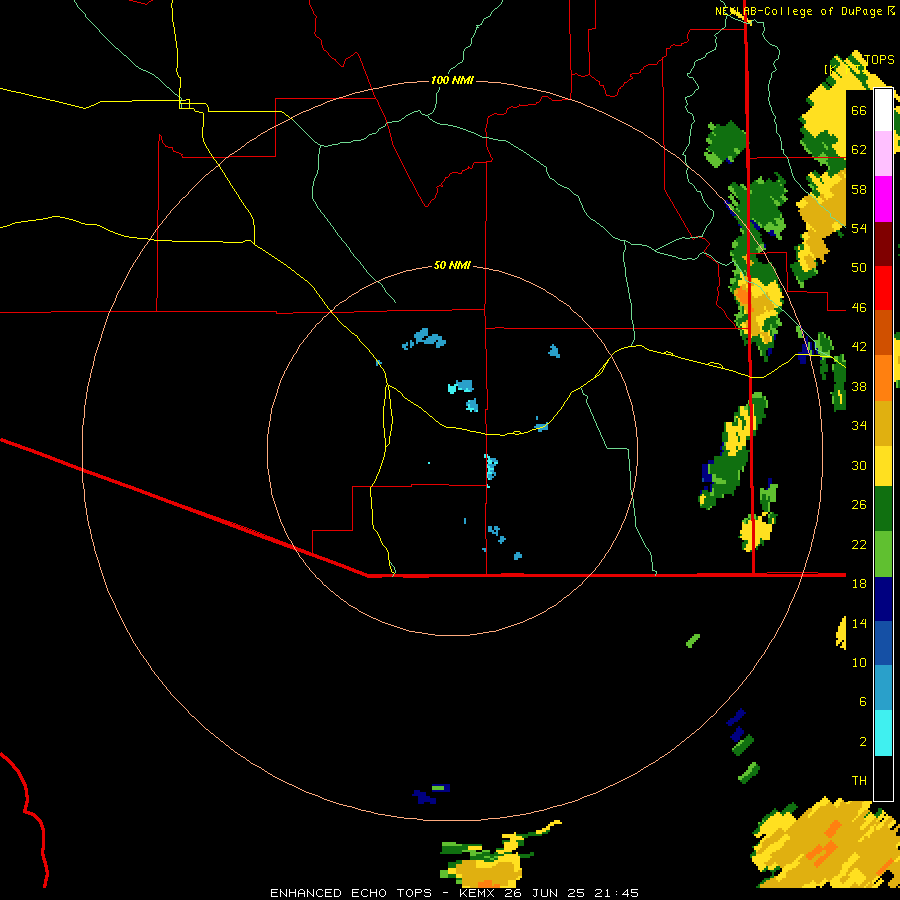This screenshot has height=900, width=900.
Task: Click the yellow legend swatch beside 30
Action: (x=883, y=465)
